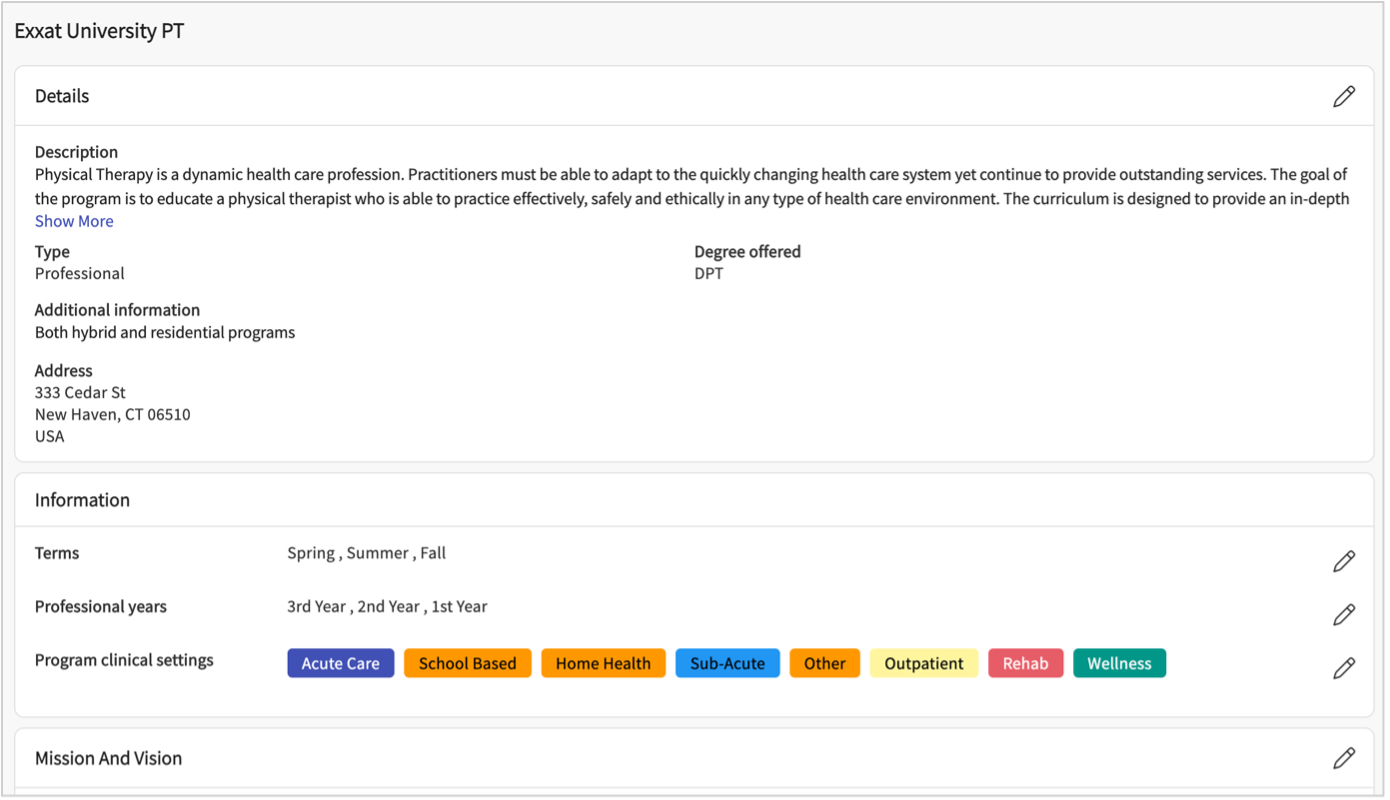This screenshot has width=1390, height=800.
Task: Edit the Terms row using pencil icon
Action: (x=1344, y=561)
